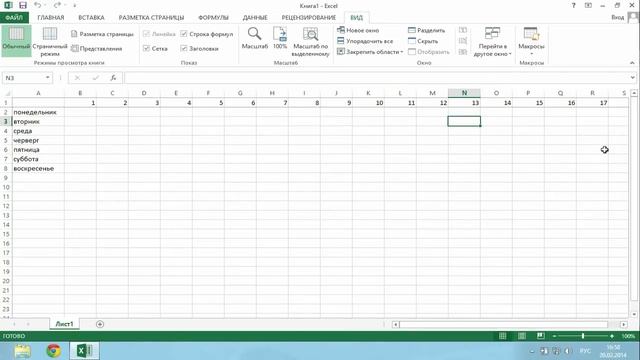Screen dimensions: 640x360
Task: Switch to Normal view in status bar
Action: (502, 336)
